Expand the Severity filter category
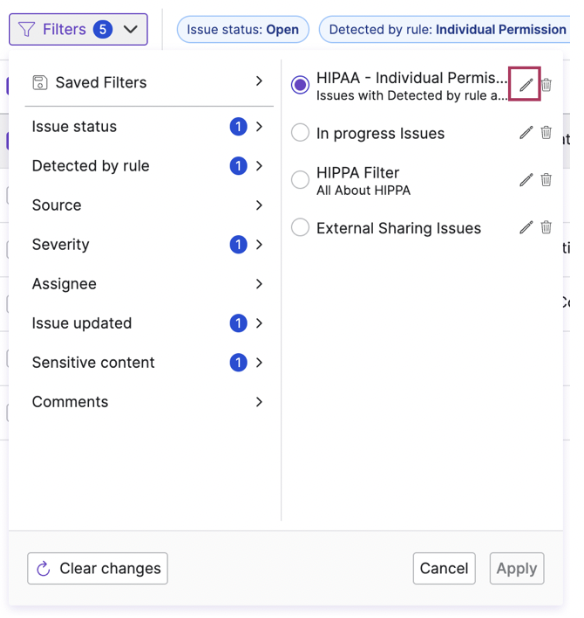This screenshot has height=618, width=584. pos(147,244)
